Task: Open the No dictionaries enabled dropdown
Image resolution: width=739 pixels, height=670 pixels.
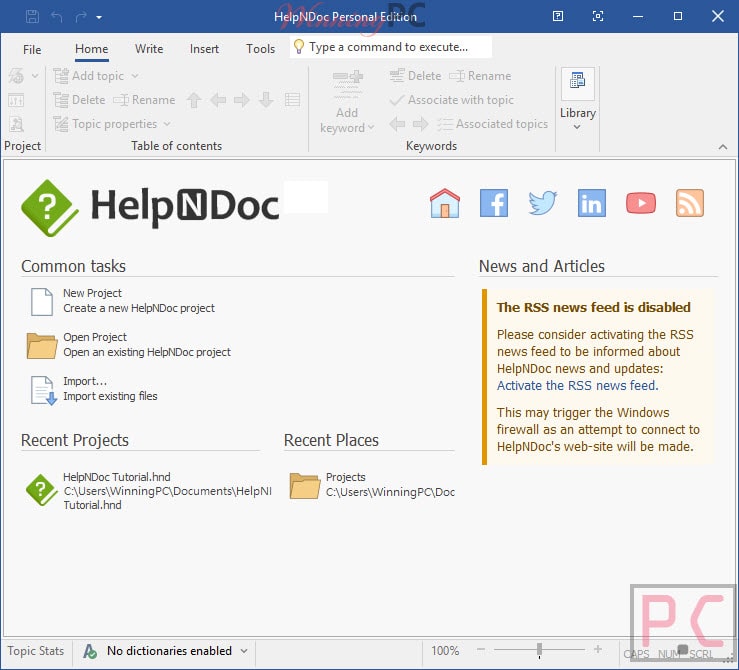Action: [177, 651]
